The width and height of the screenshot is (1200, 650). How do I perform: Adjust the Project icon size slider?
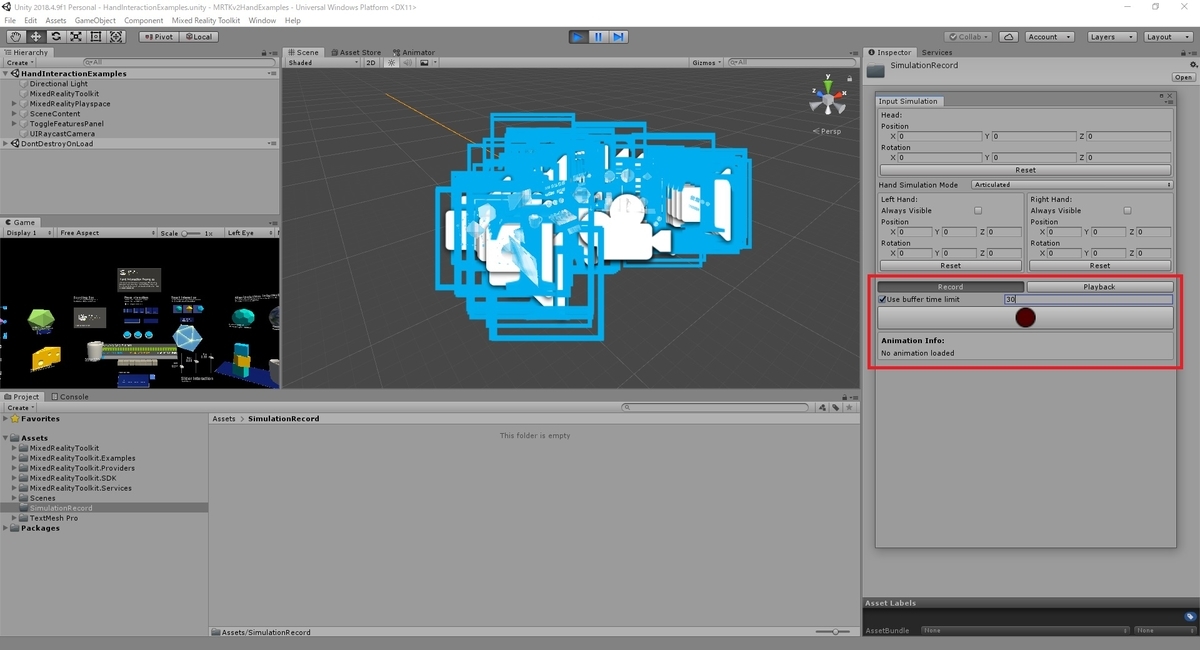point(833,632)
